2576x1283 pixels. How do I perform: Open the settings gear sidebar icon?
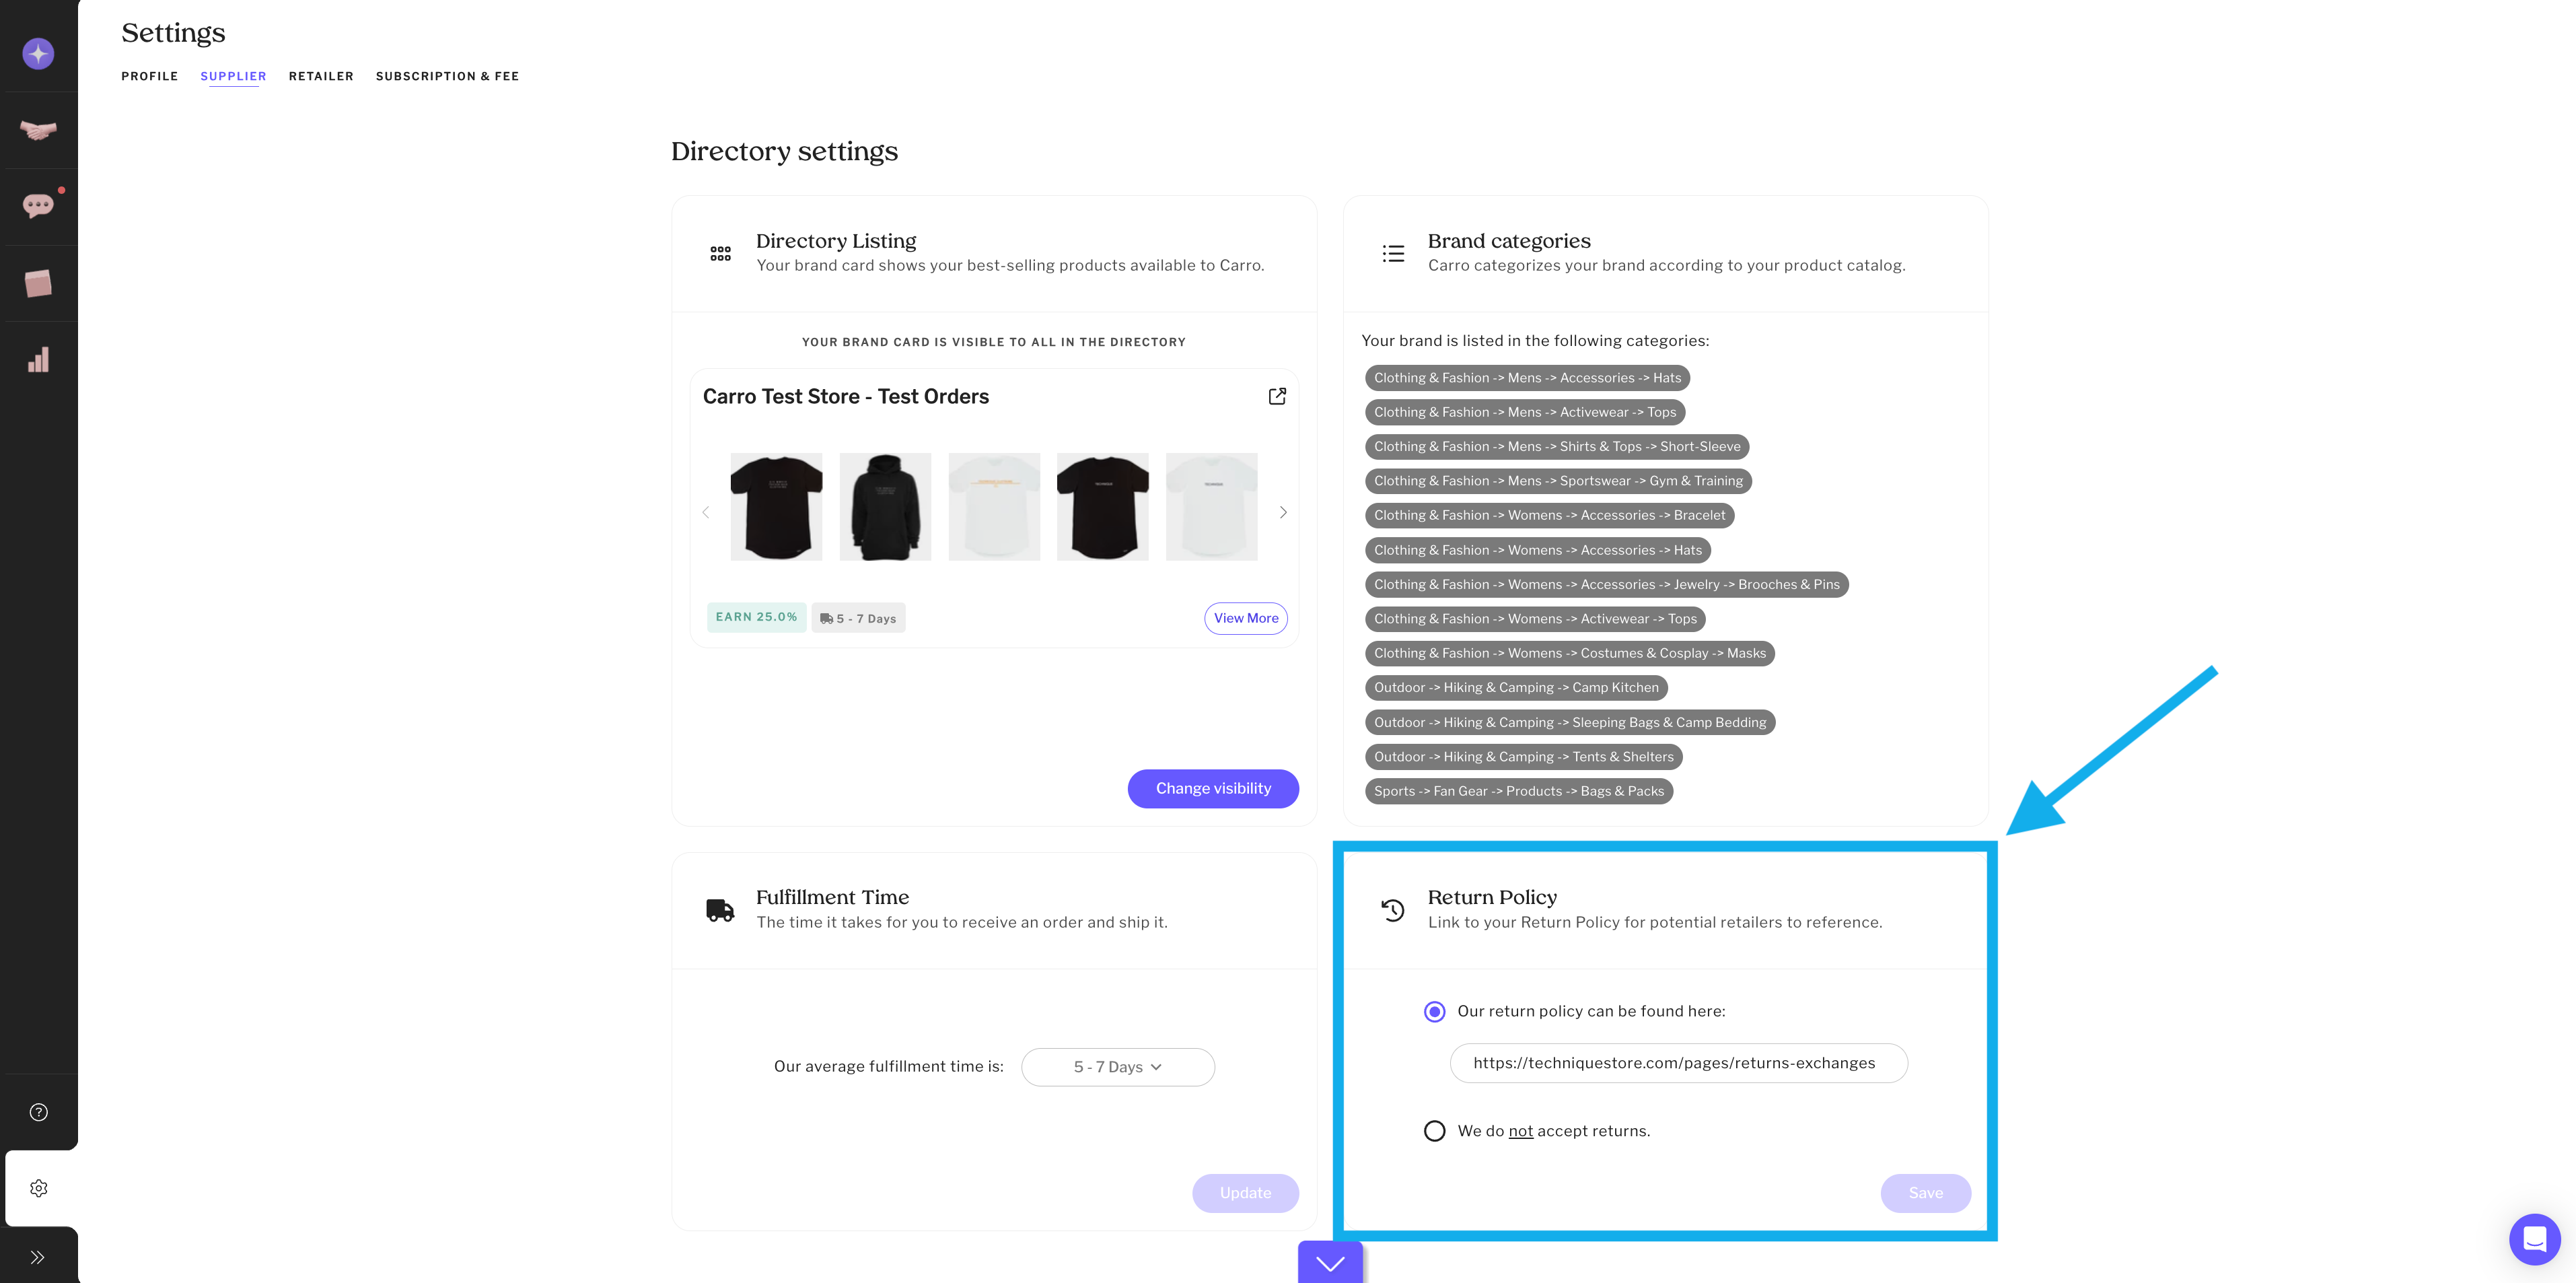point(39,1188)
